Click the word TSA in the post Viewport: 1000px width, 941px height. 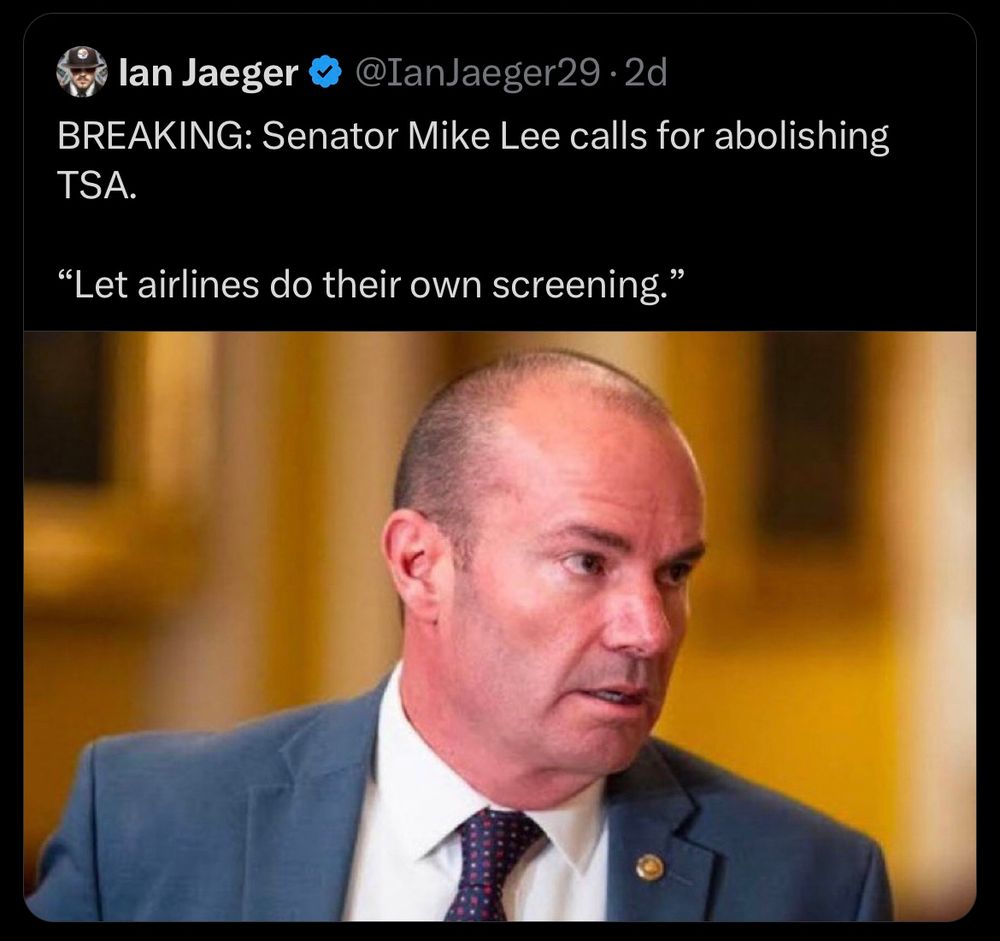(94, 186)
